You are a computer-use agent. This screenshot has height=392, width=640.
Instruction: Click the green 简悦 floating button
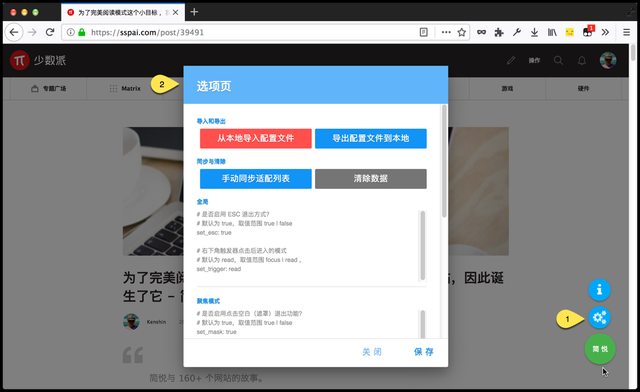coord(600,349)
